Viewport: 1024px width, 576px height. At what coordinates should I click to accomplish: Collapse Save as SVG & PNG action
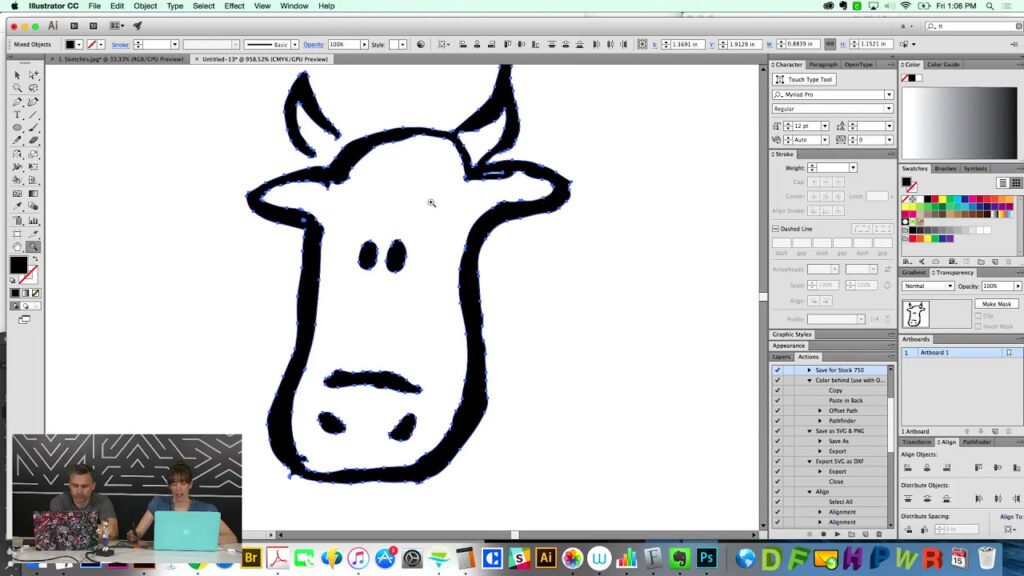click(x=809, y=431)
